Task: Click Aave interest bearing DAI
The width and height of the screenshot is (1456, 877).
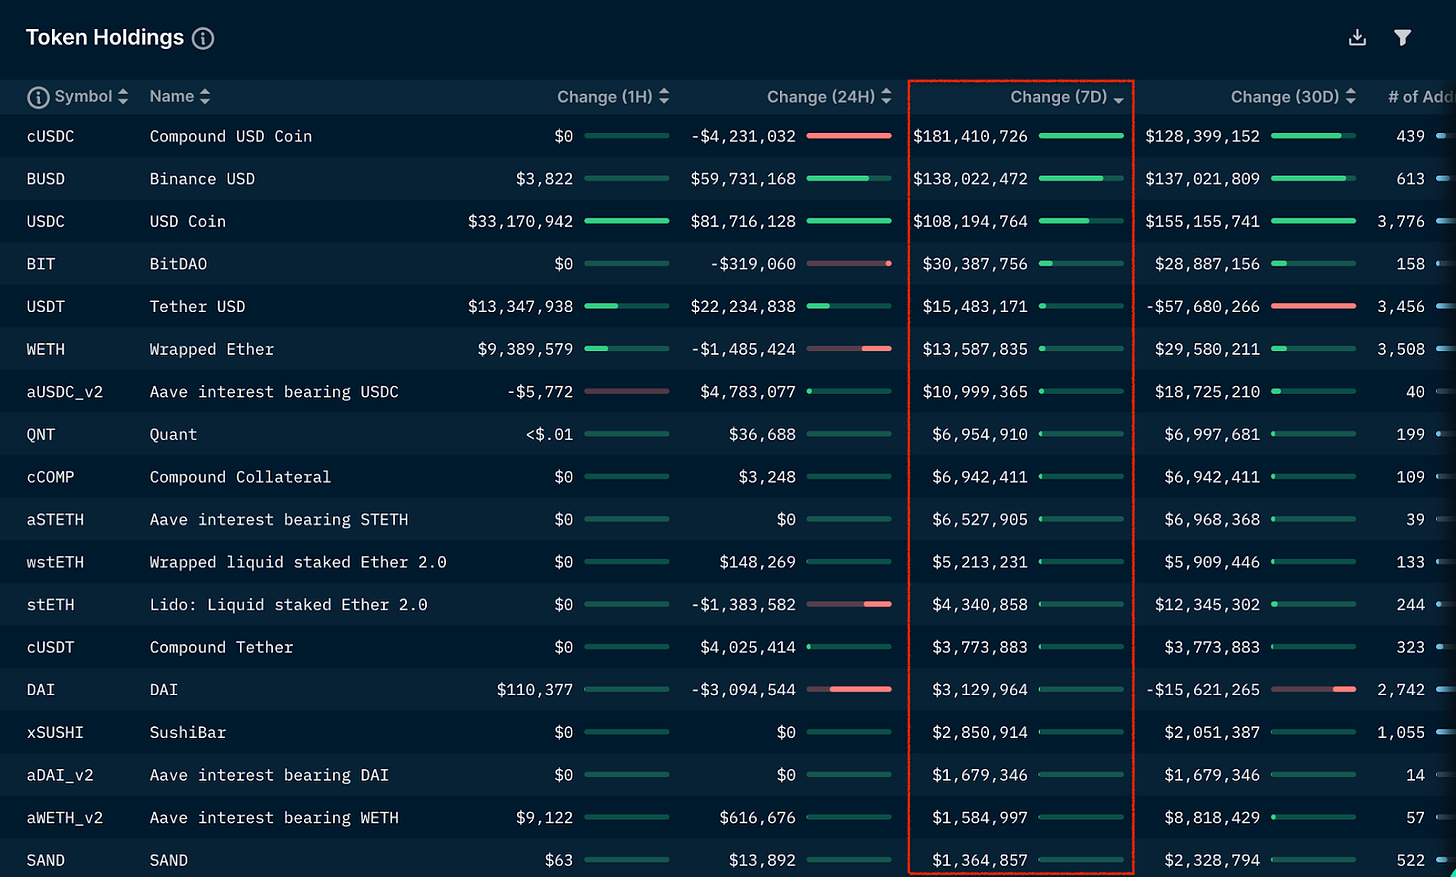Action: pos(269,775)
